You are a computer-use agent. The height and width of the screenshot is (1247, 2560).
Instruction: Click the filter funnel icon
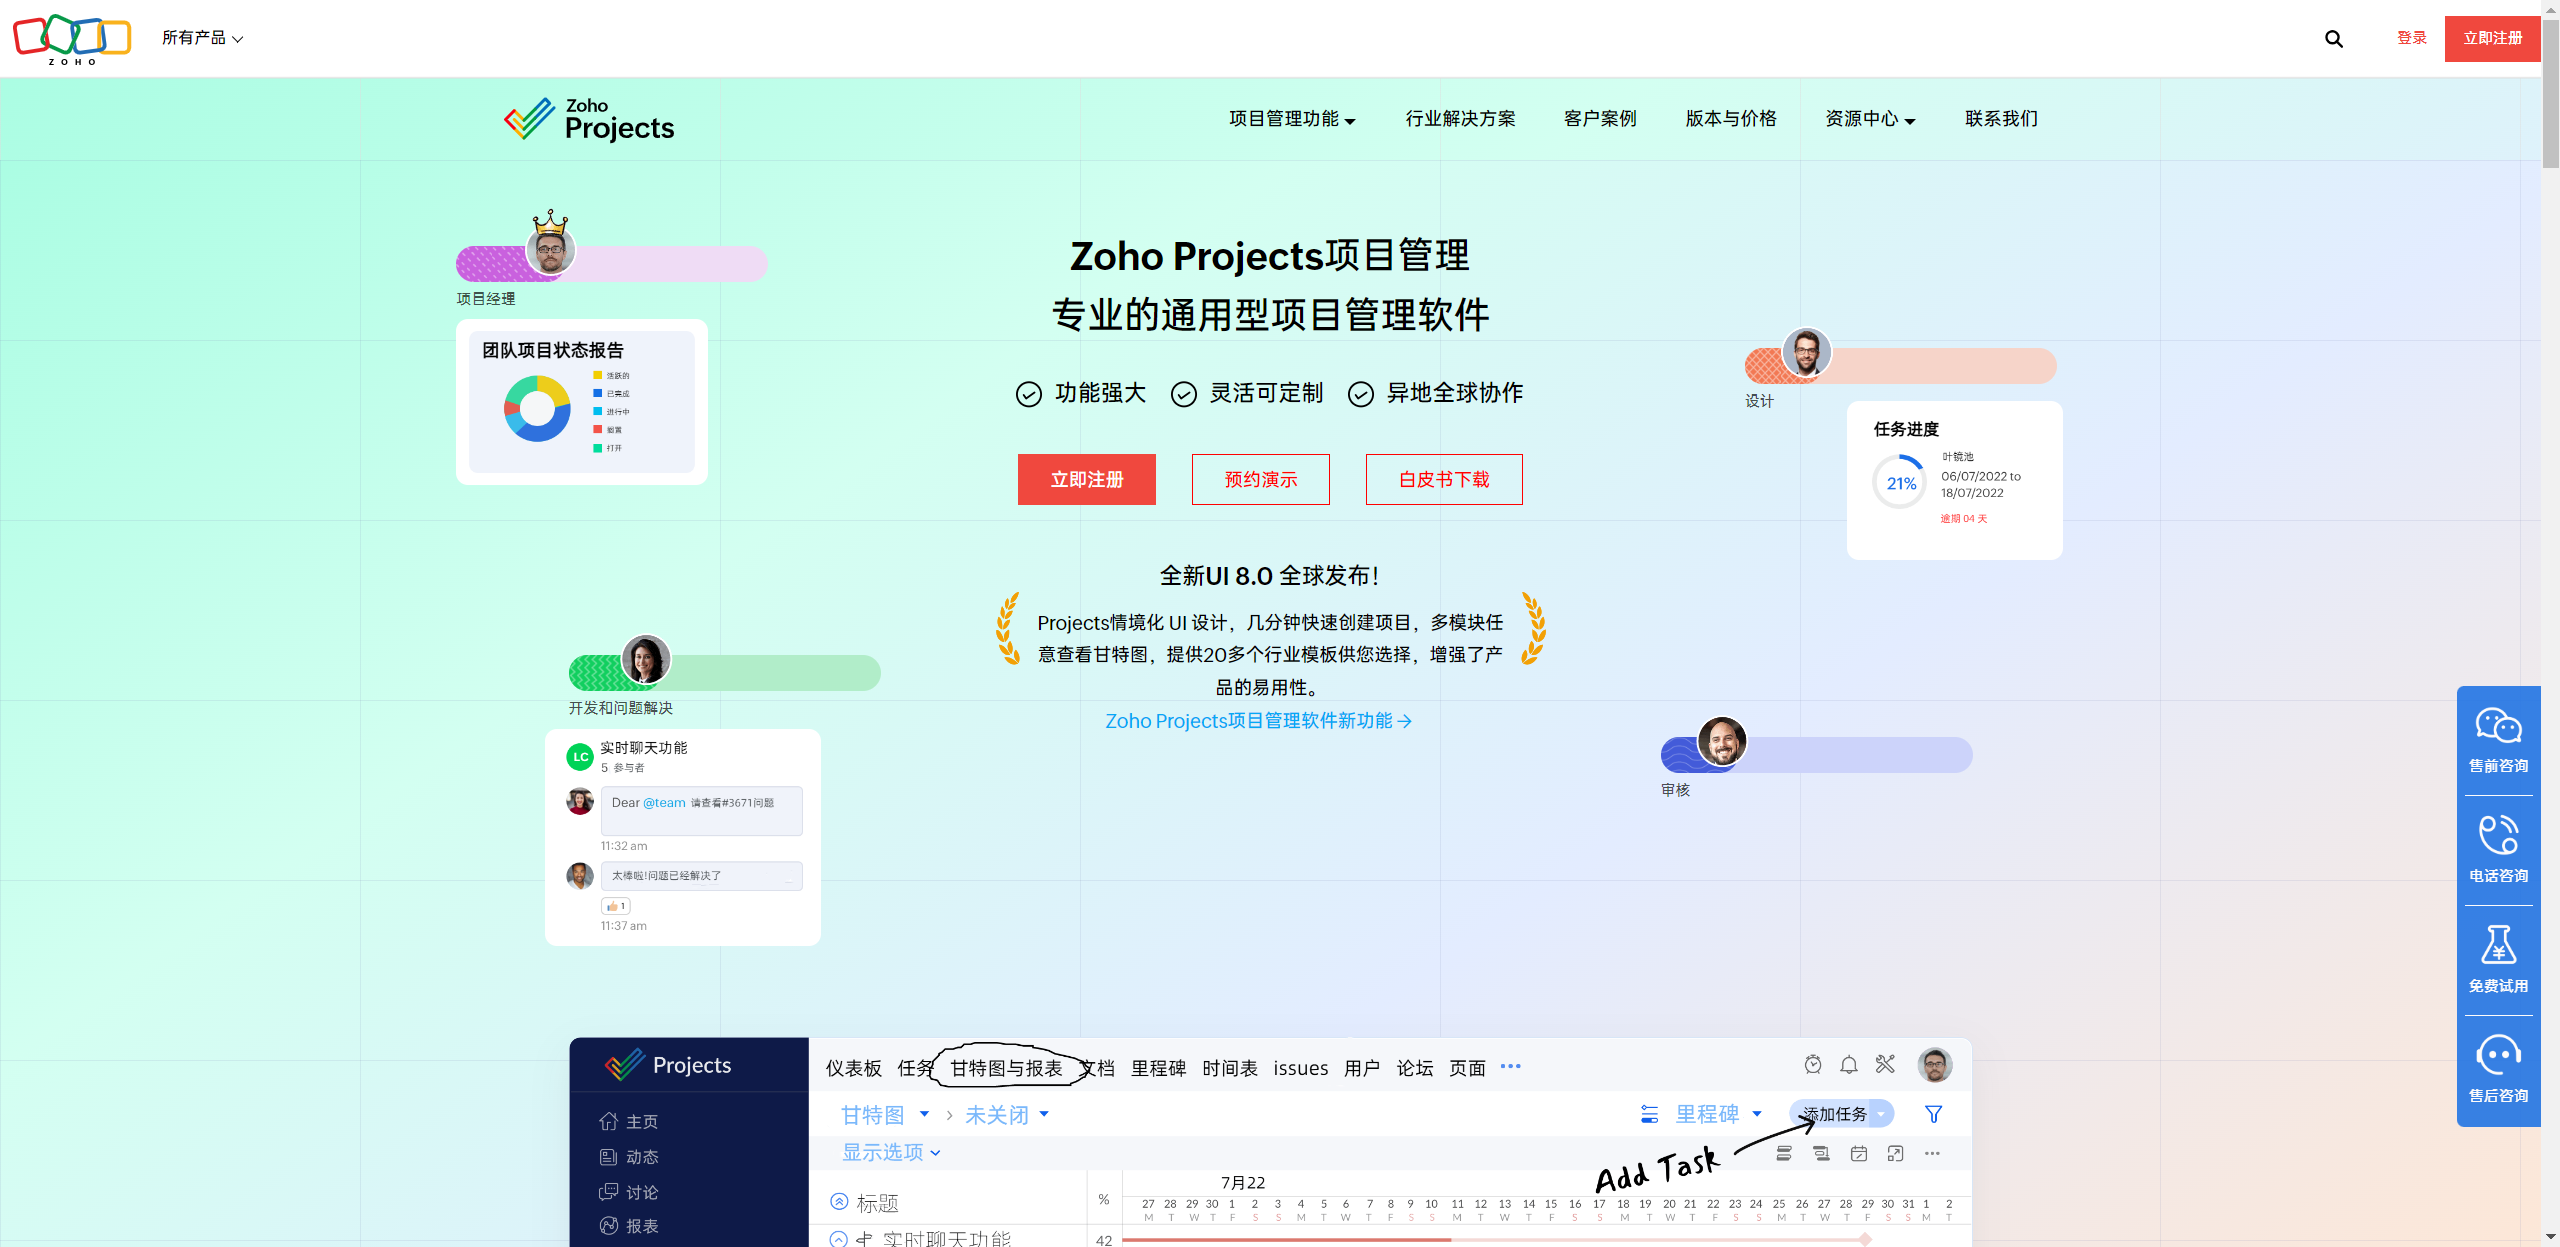pos(1934,1114)
